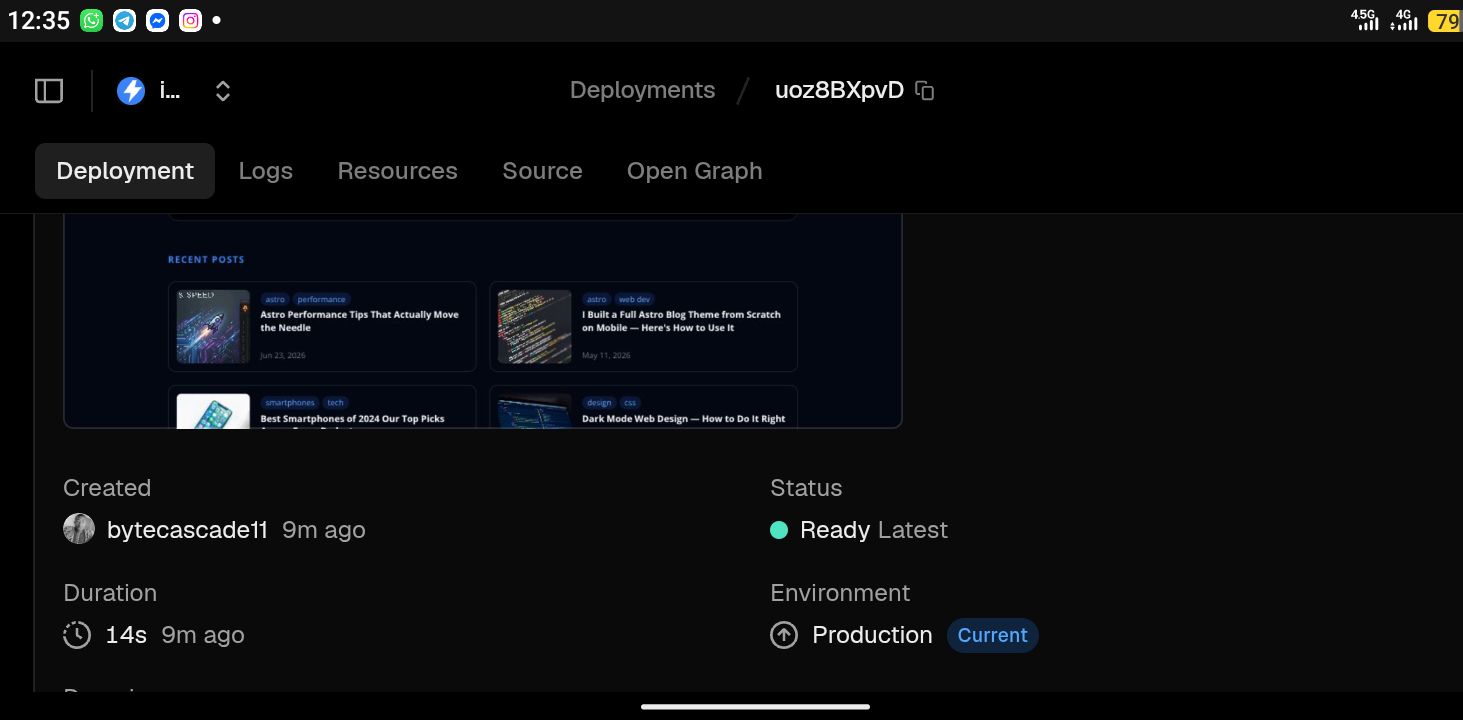
Task: Copy deployment ID uoz8BXpvD icon
Action: 925,91
